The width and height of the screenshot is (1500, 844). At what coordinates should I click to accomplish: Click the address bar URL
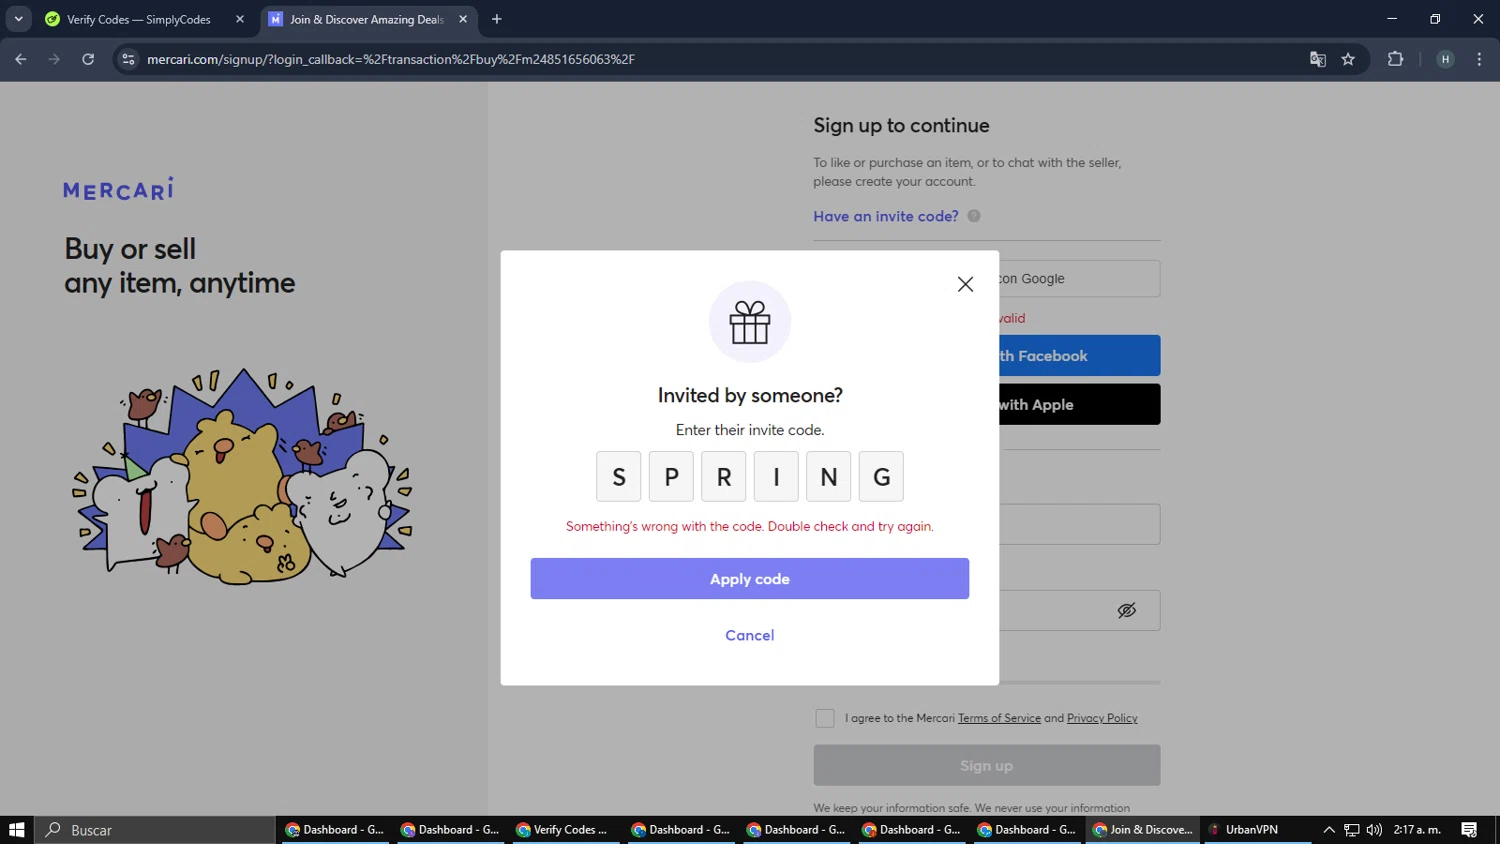click(391, 59)
